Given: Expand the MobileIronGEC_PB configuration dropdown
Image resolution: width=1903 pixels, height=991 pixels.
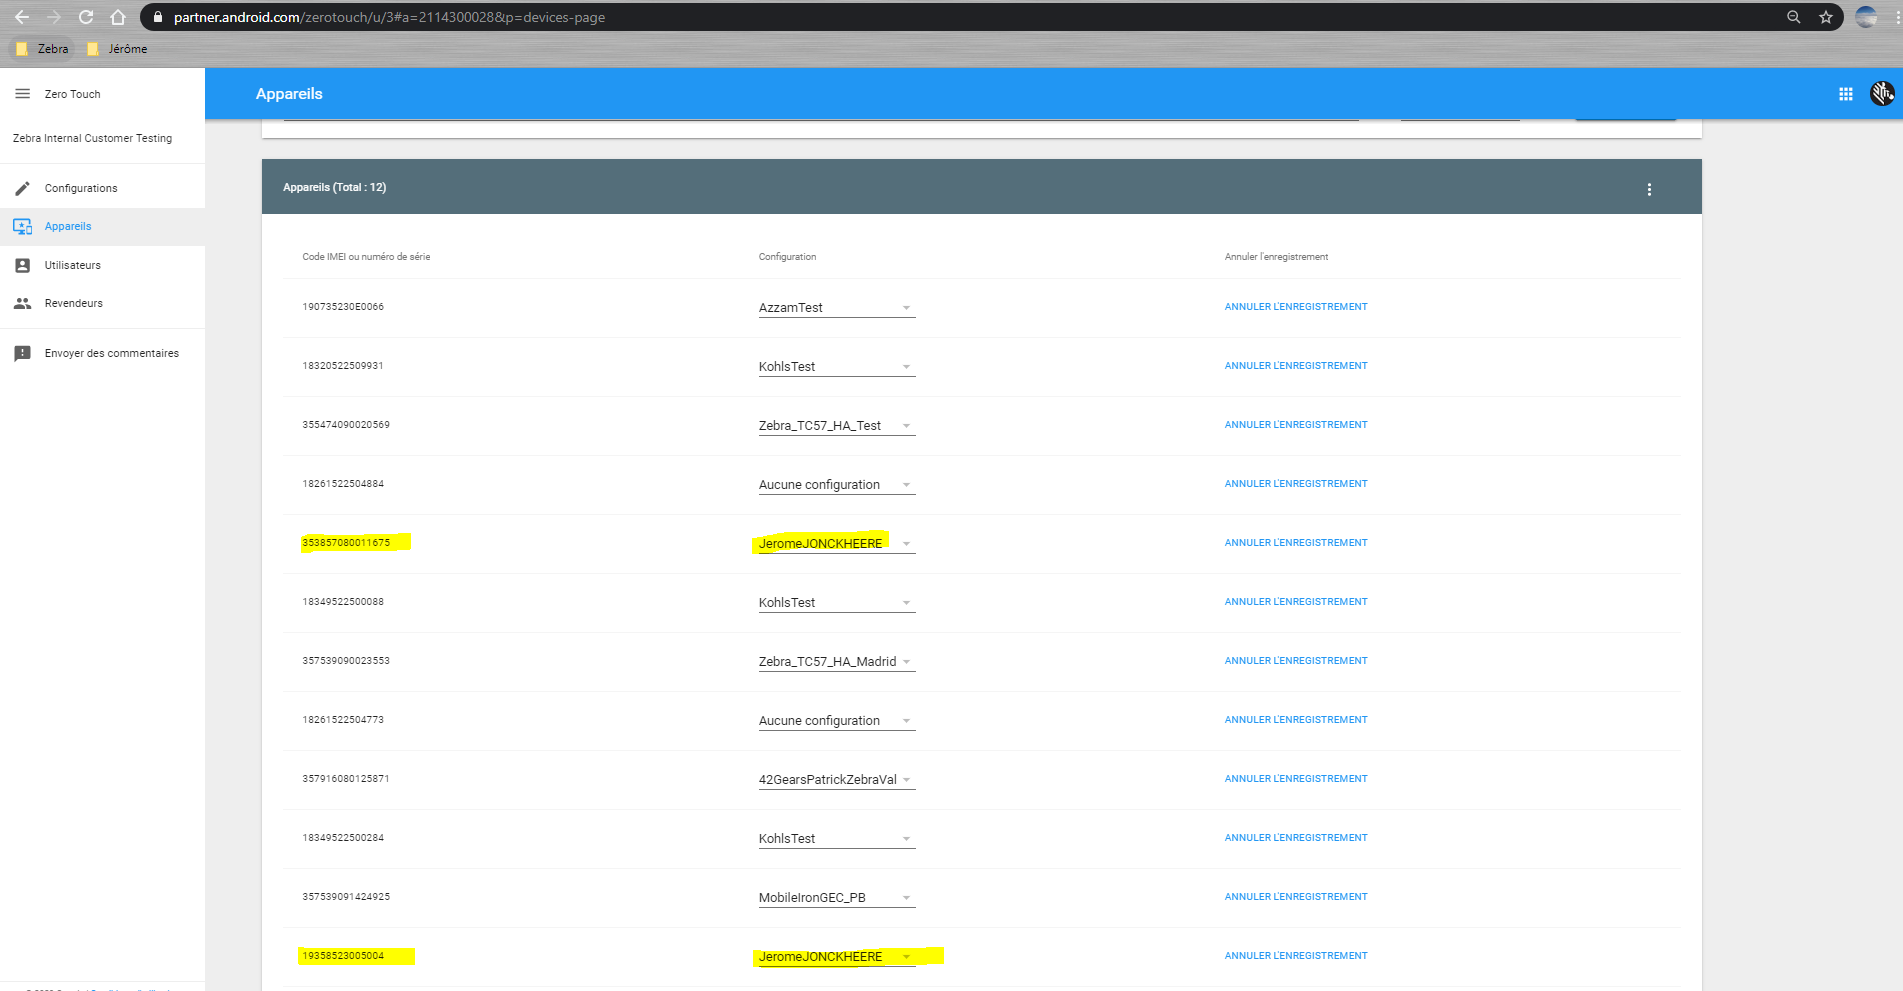Looking at the screenshot, I should 906,897.
